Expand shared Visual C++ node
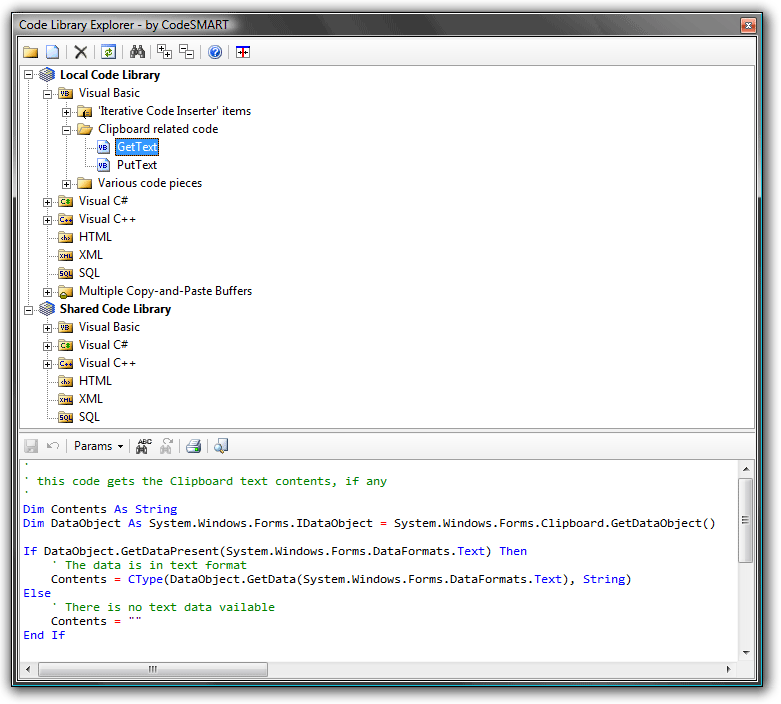 [47, 364]
